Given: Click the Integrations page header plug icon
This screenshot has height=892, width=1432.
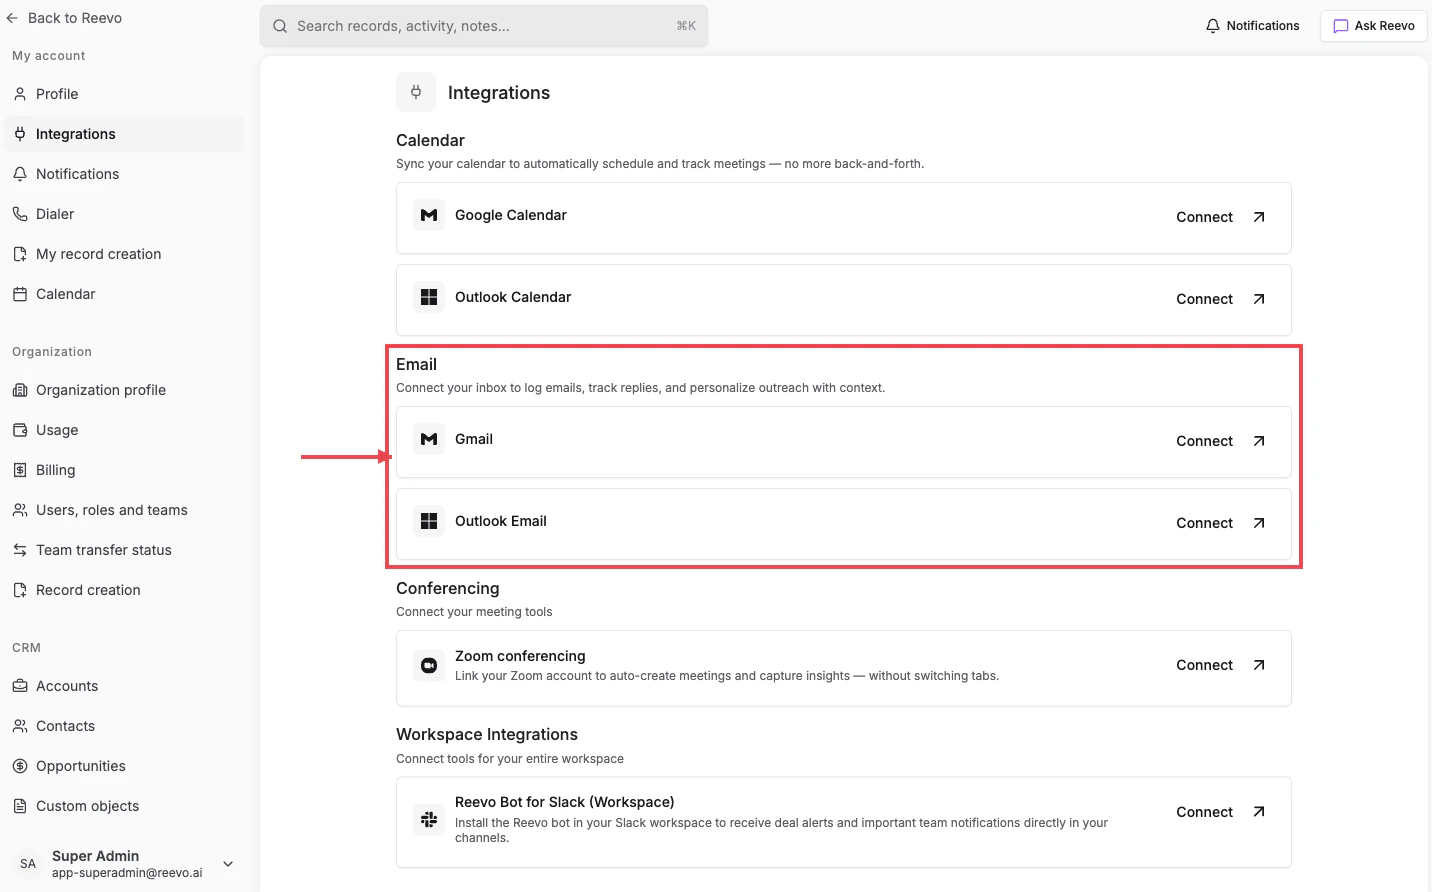Looking at the screenshot, I should (416, 92).
